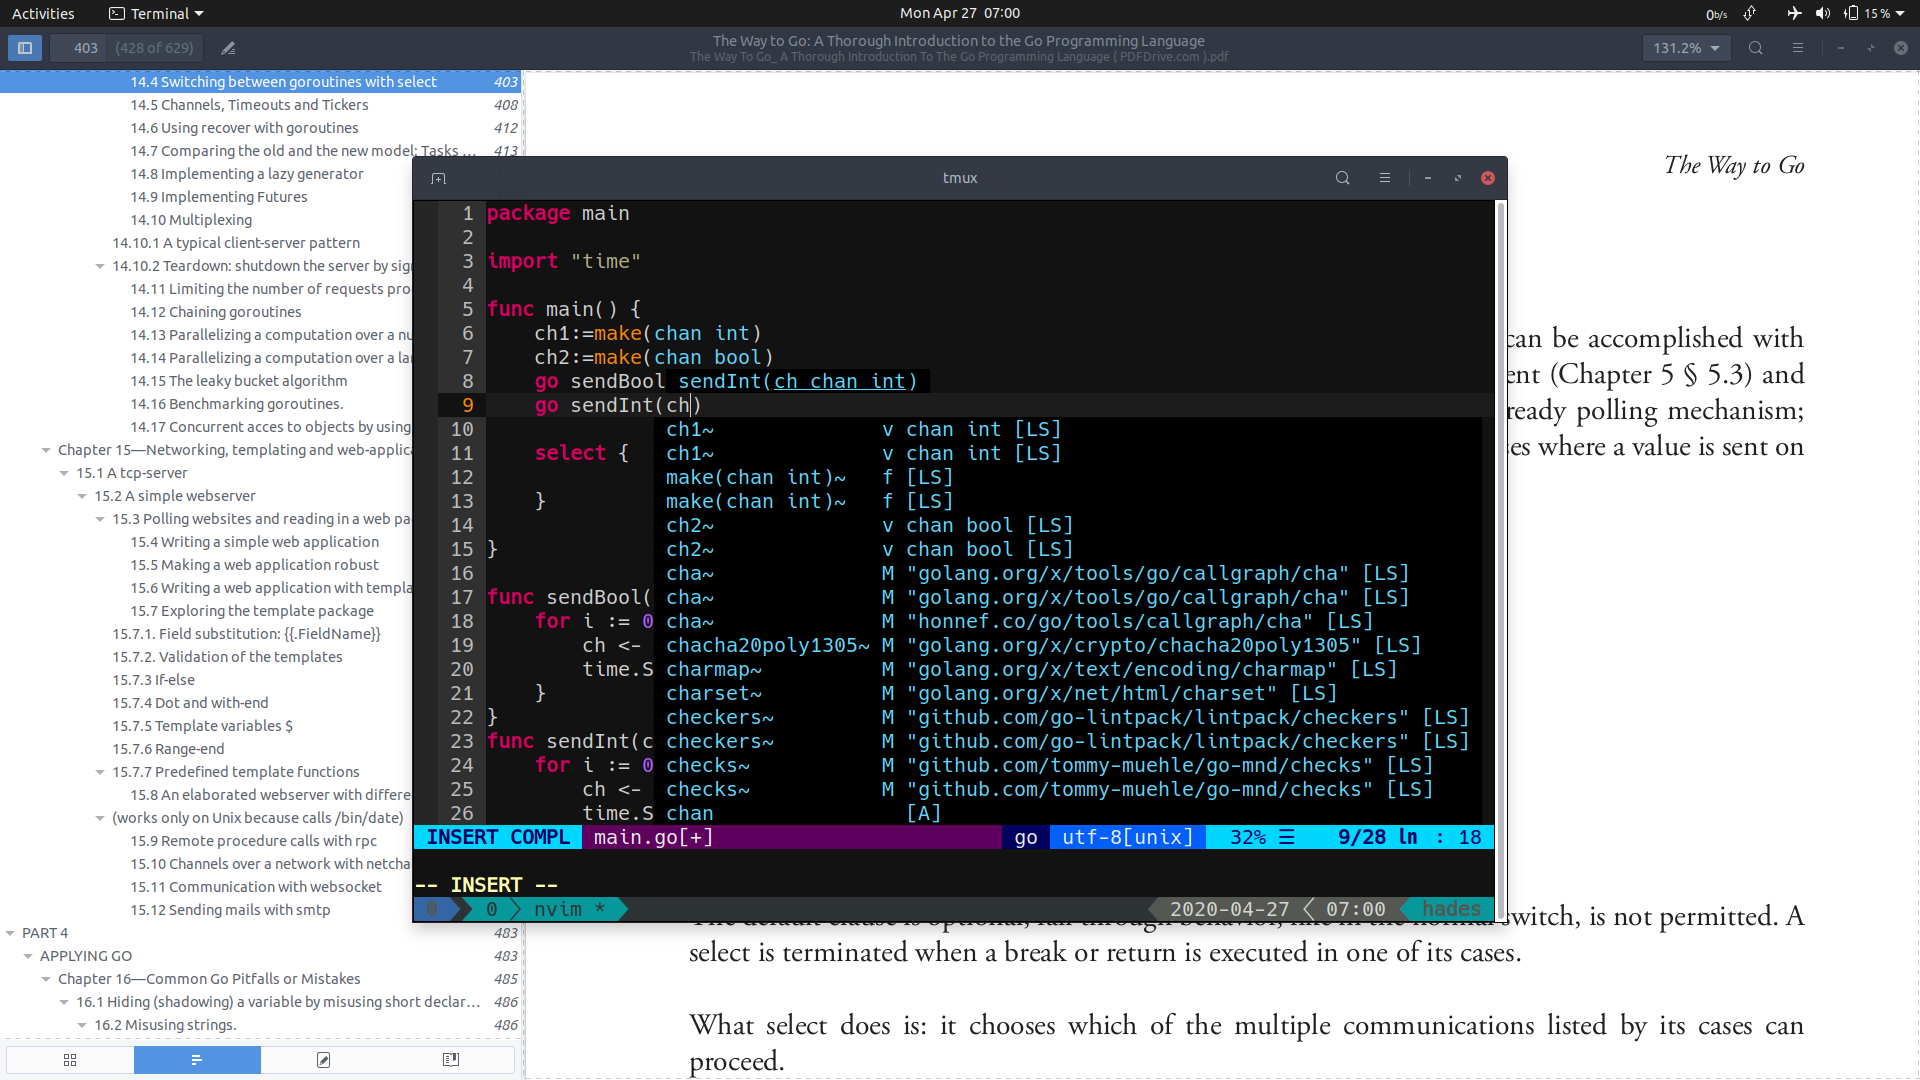Select the 15.12 Sending mails with smtp entry
The image size is (1920, 1080).
[x=230, y=909]
